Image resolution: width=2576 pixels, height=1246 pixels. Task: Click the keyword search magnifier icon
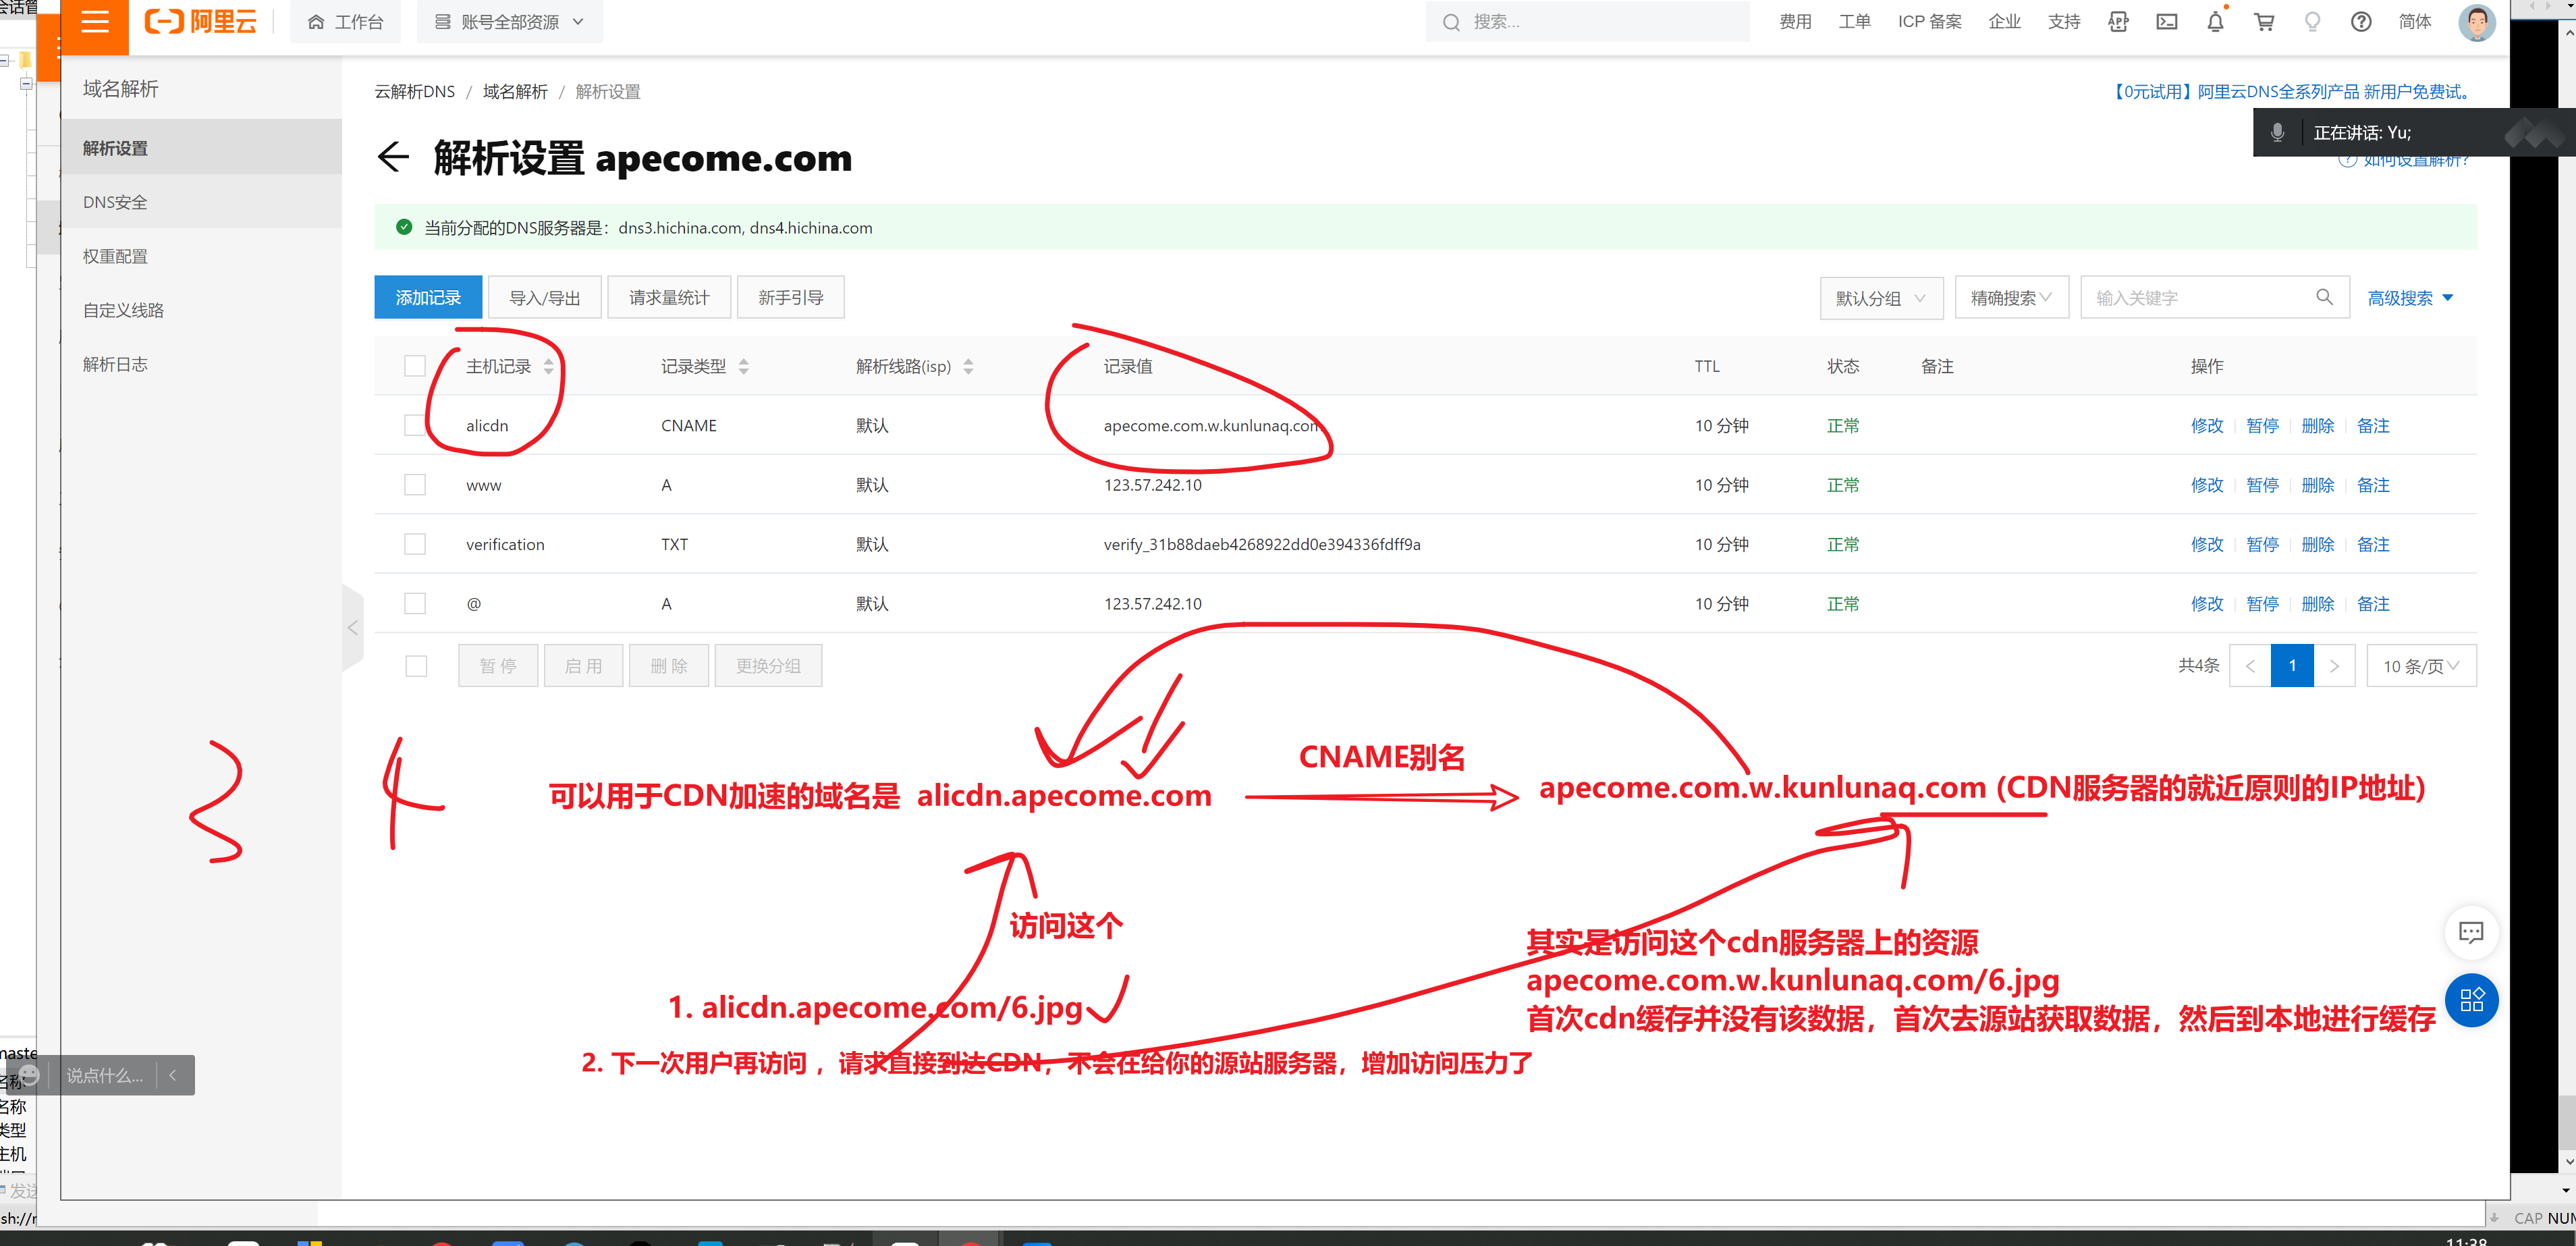(x=2324, y=297)
